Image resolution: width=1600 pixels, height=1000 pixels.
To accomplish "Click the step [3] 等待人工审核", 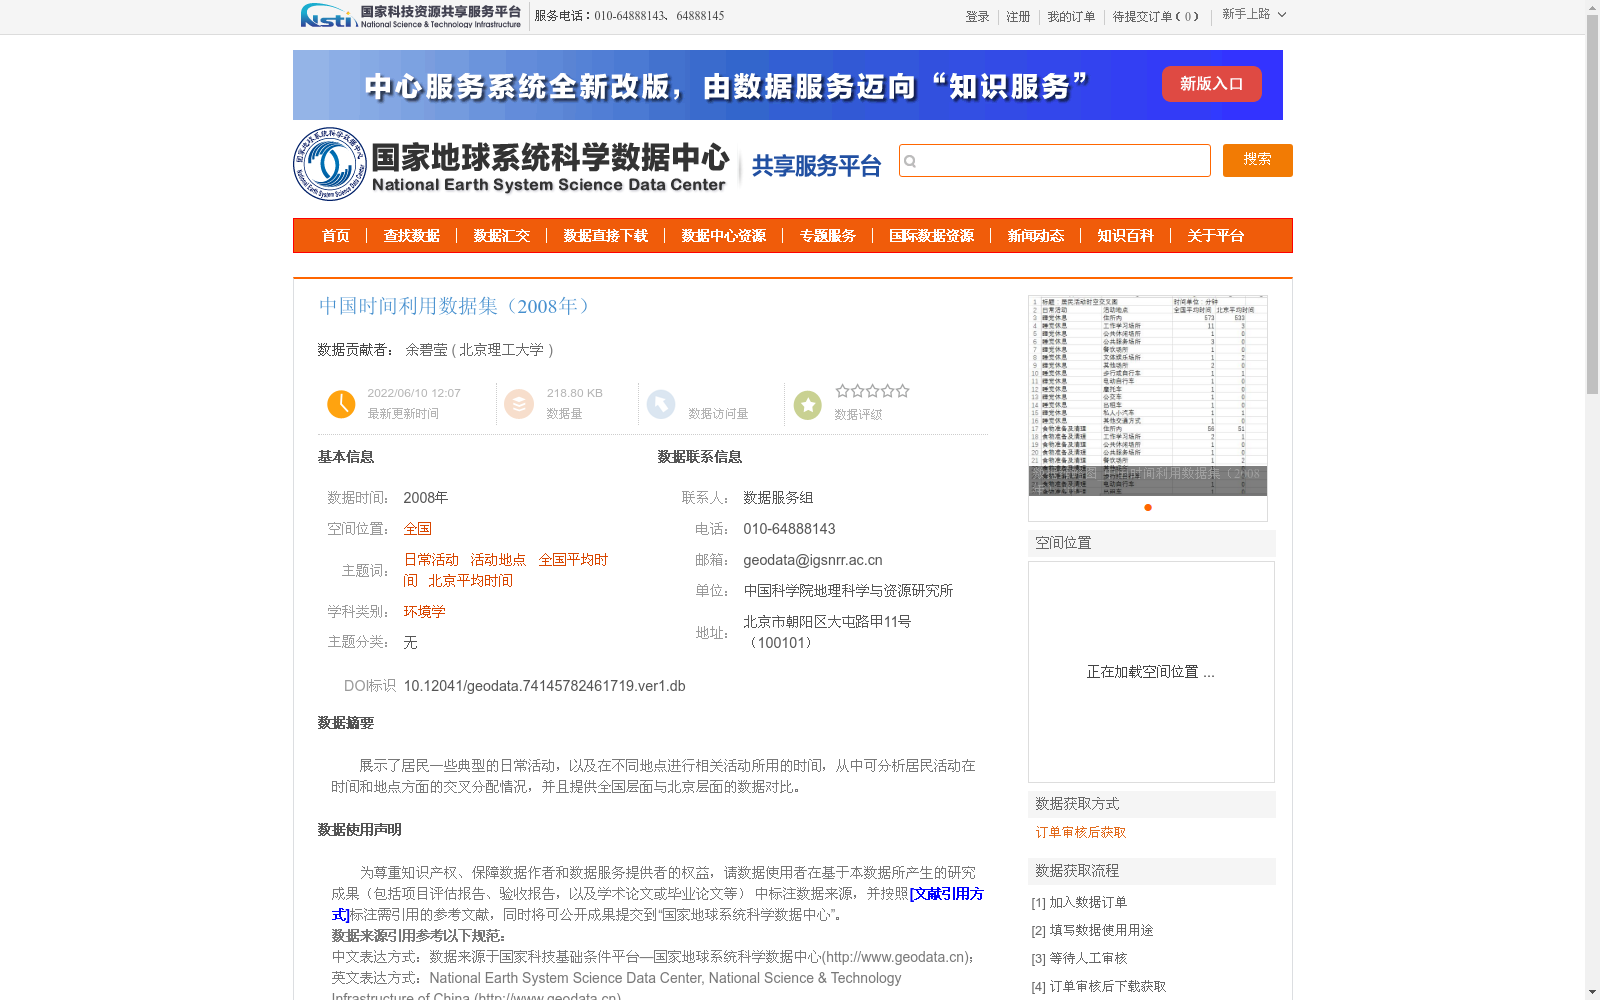I will pos(1079,958).
